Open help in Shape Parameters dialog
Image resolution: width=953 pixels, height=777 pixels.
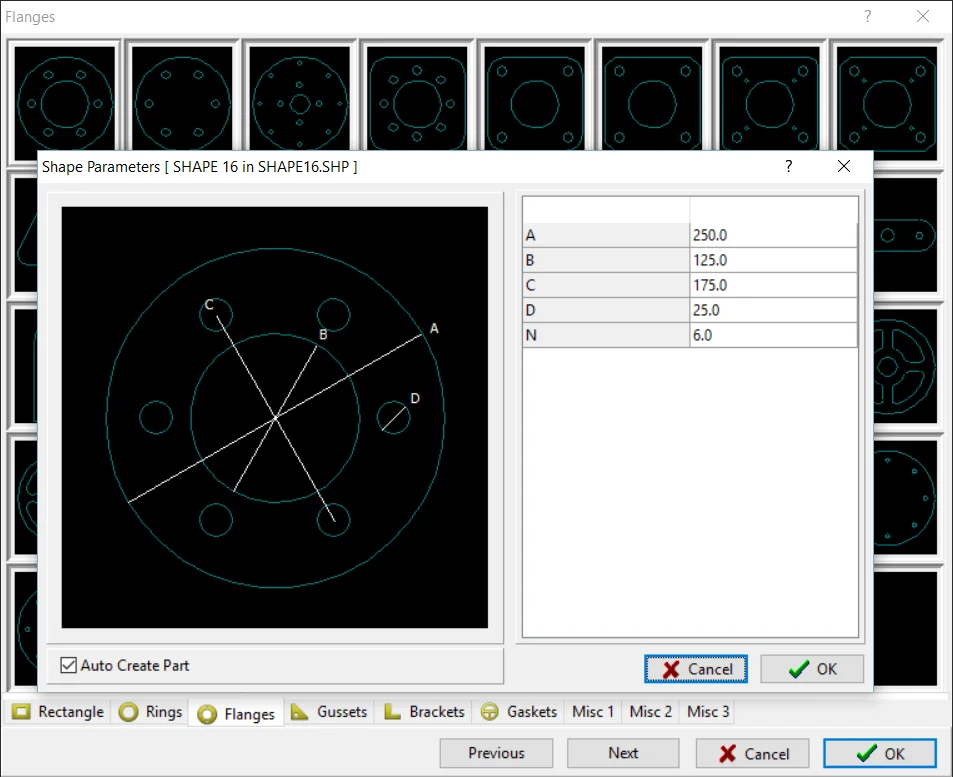[x=788, y=166]
